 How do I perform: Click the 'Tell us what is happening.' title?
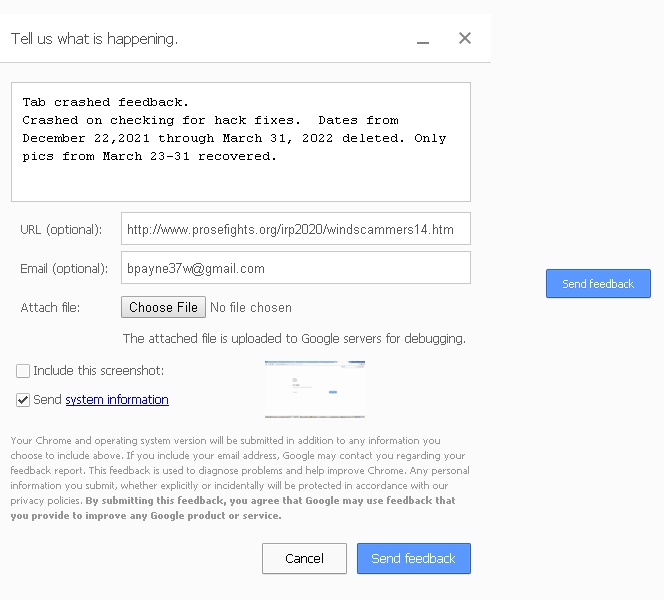click(x=94, y=39)
